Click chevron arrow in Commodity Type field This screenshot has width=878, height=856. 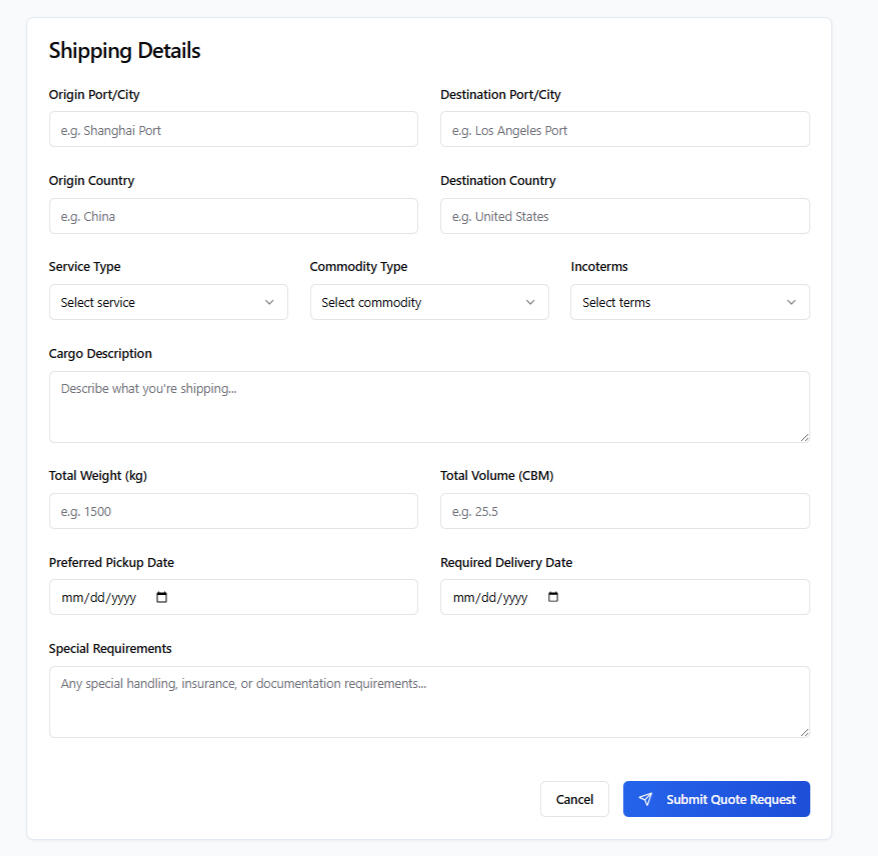pyautogui.click(x=530, y=302)
